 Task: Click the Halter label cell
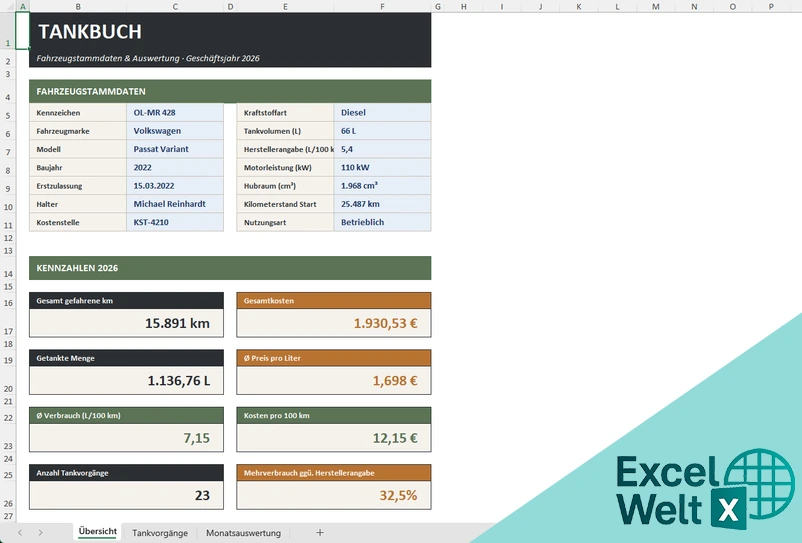78,204
